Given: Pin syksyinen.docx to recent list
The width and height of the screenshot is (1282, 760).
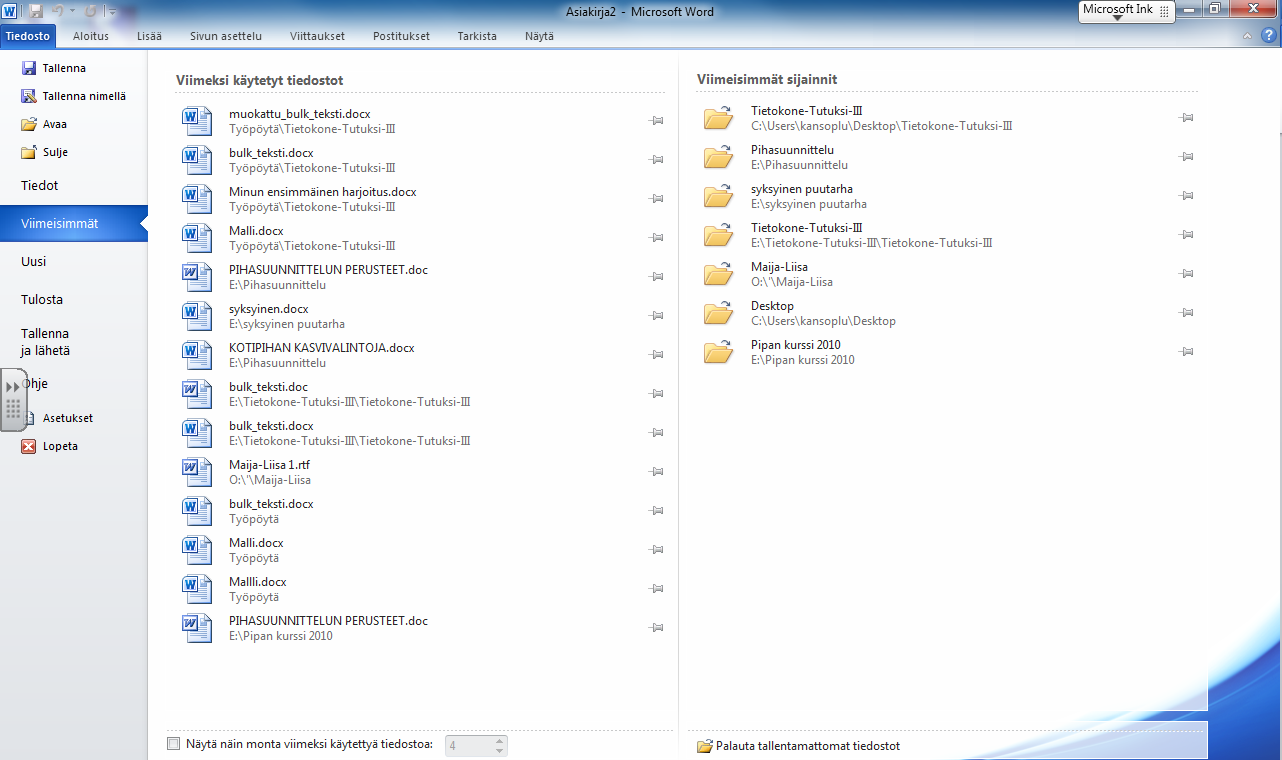Looking at the screenshot, I should pos(656,315).
